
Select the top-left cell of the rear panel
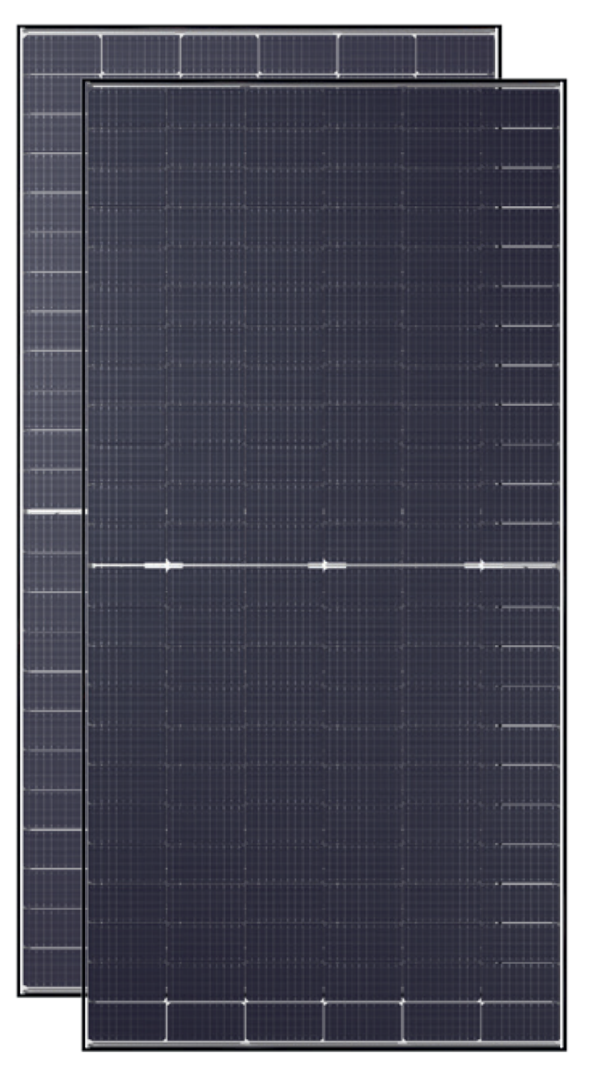click(x=62, y=53)
